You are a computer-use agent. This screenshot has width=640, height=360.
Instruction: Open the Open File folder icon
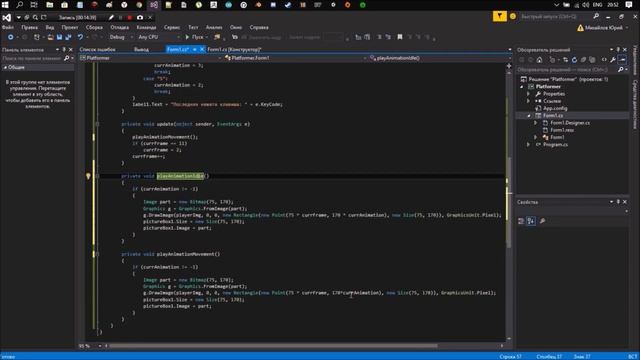pyautogui.click(x=51, y=37)
